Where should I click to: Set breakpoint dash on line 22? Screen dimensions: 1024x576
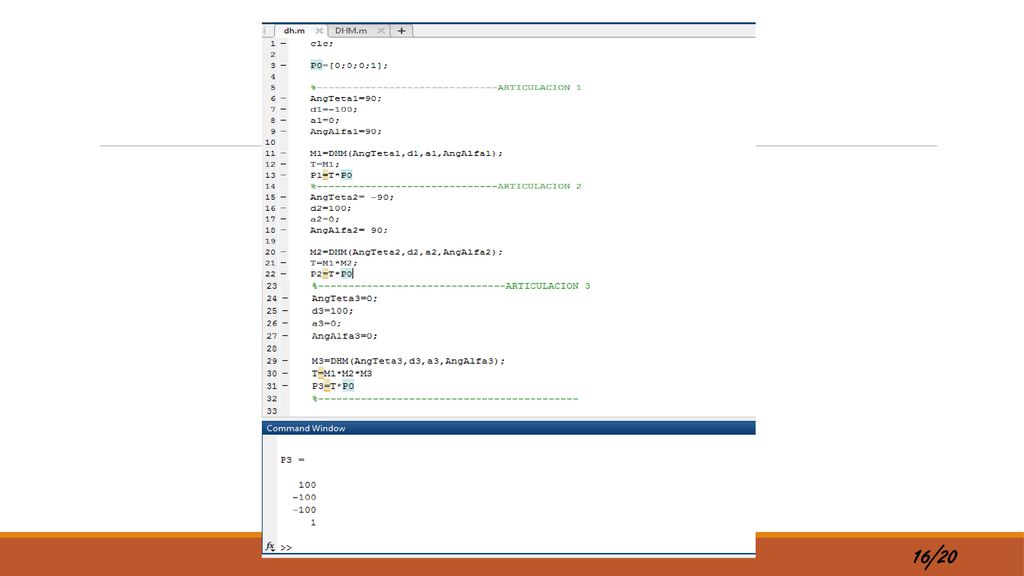click(x=283, y=274)
